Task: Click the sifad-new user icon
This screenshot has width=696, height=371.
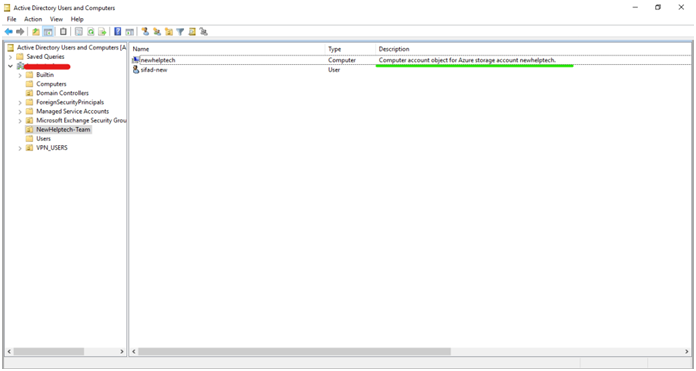Action: pos(136,70)
